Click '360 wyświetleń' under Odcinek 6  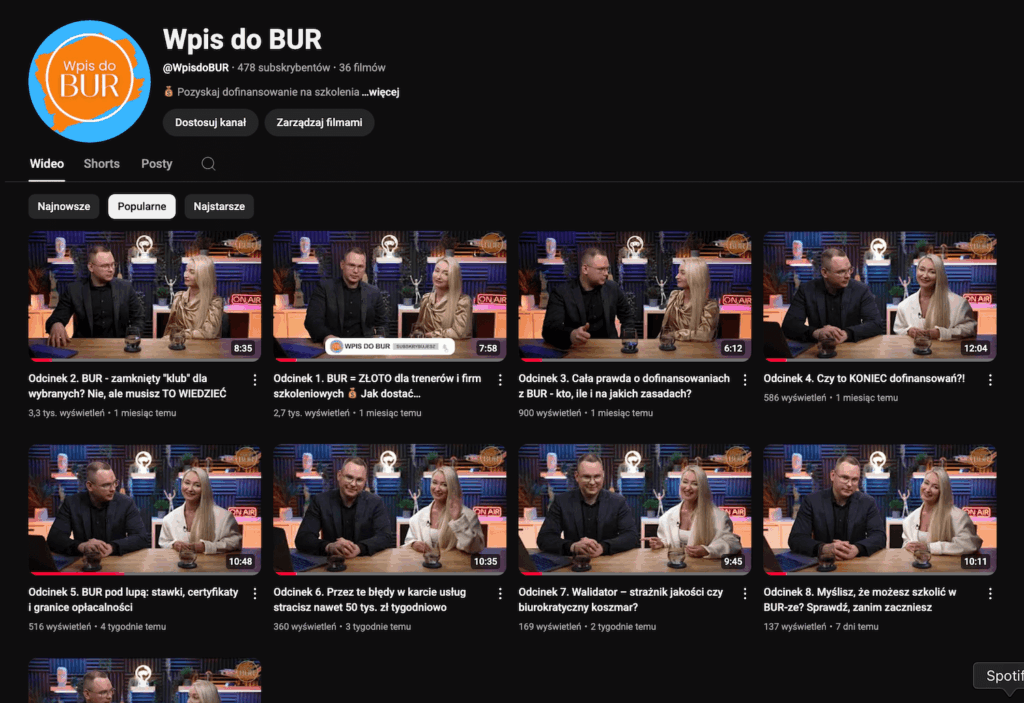(304, 627)
